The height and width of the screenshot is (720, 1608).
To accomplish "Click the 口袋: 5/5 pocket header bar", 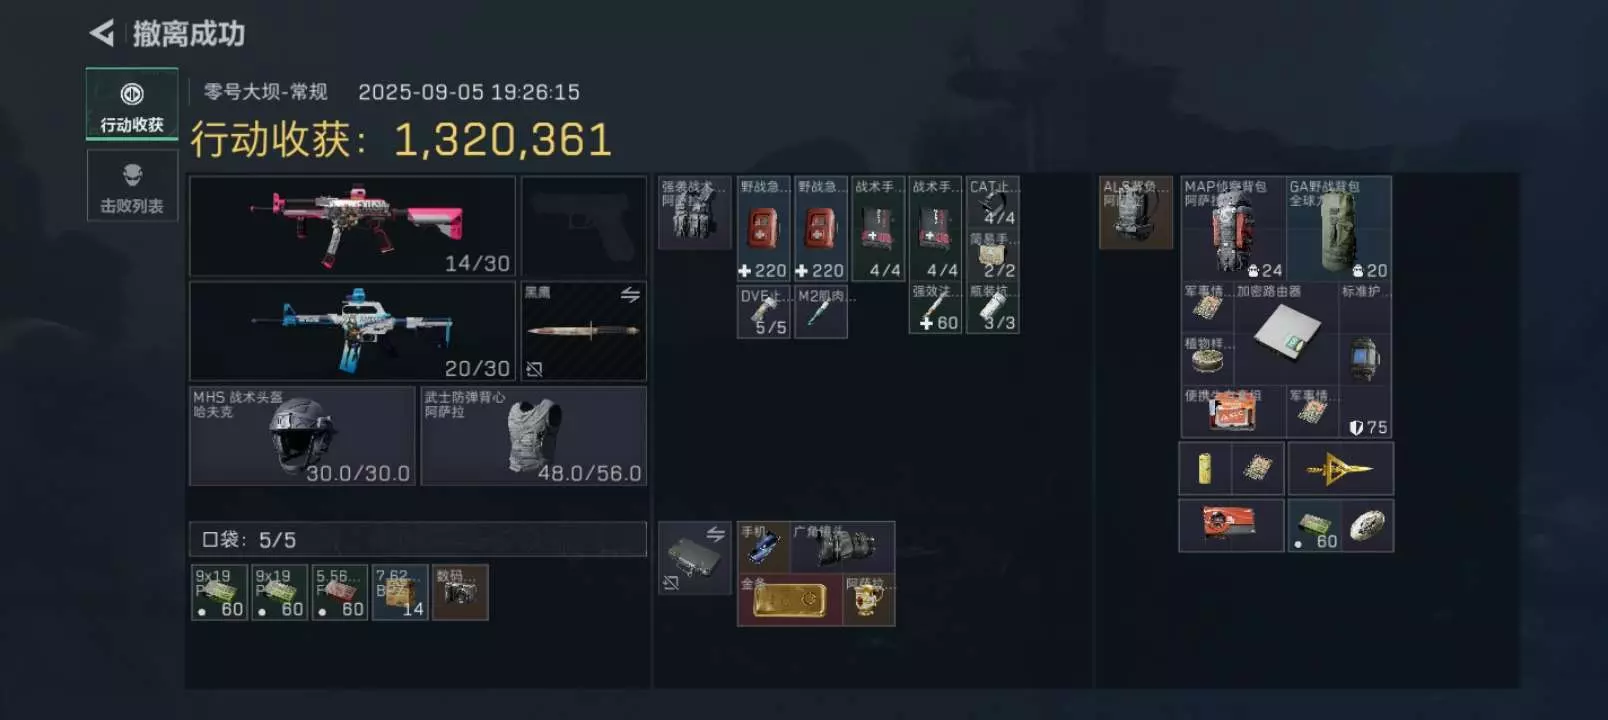I will (418, 539).
